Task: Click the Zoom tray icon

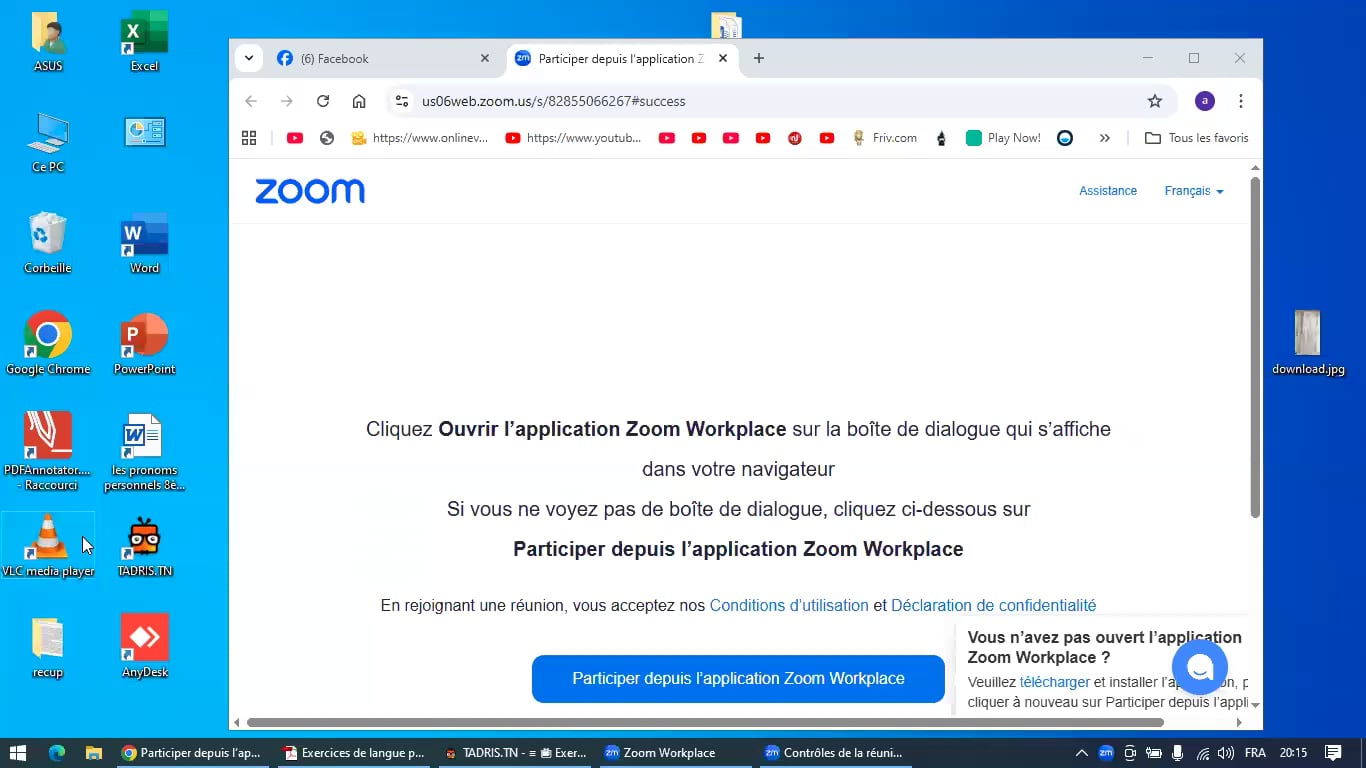Action: coord(1106,753)
